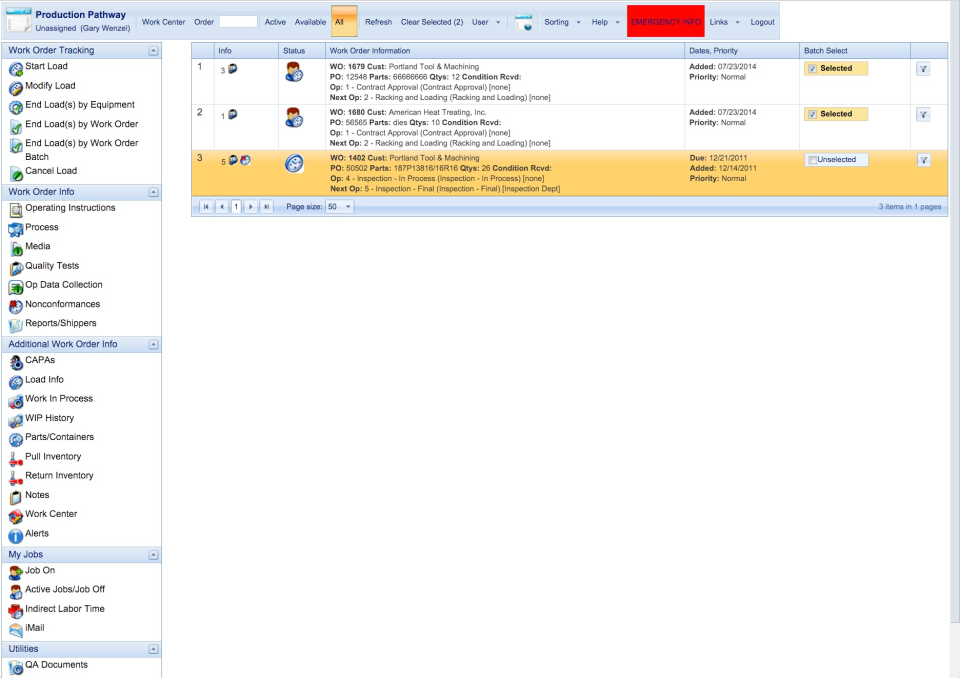Open the Links dropdown menu
The height and width of the screenshot is (678, 960).
tap(724, 22)
